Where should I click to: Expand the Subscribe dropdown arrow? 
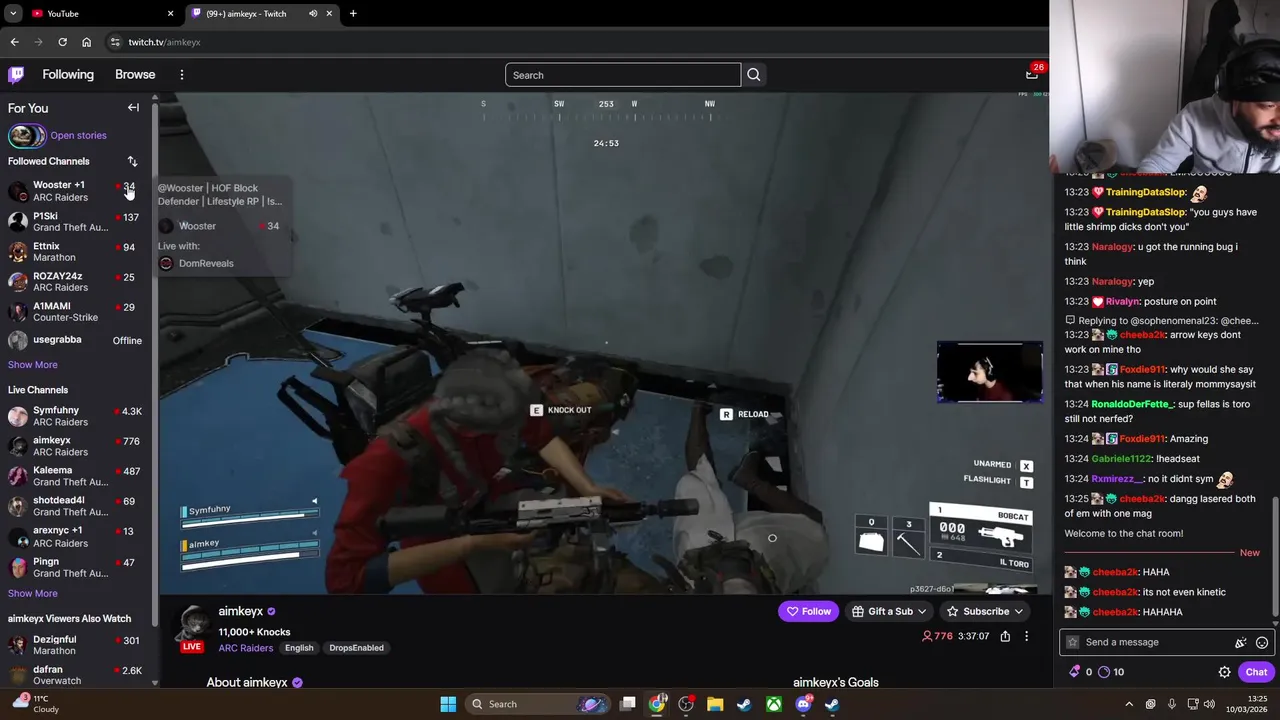click(1019, 612)
